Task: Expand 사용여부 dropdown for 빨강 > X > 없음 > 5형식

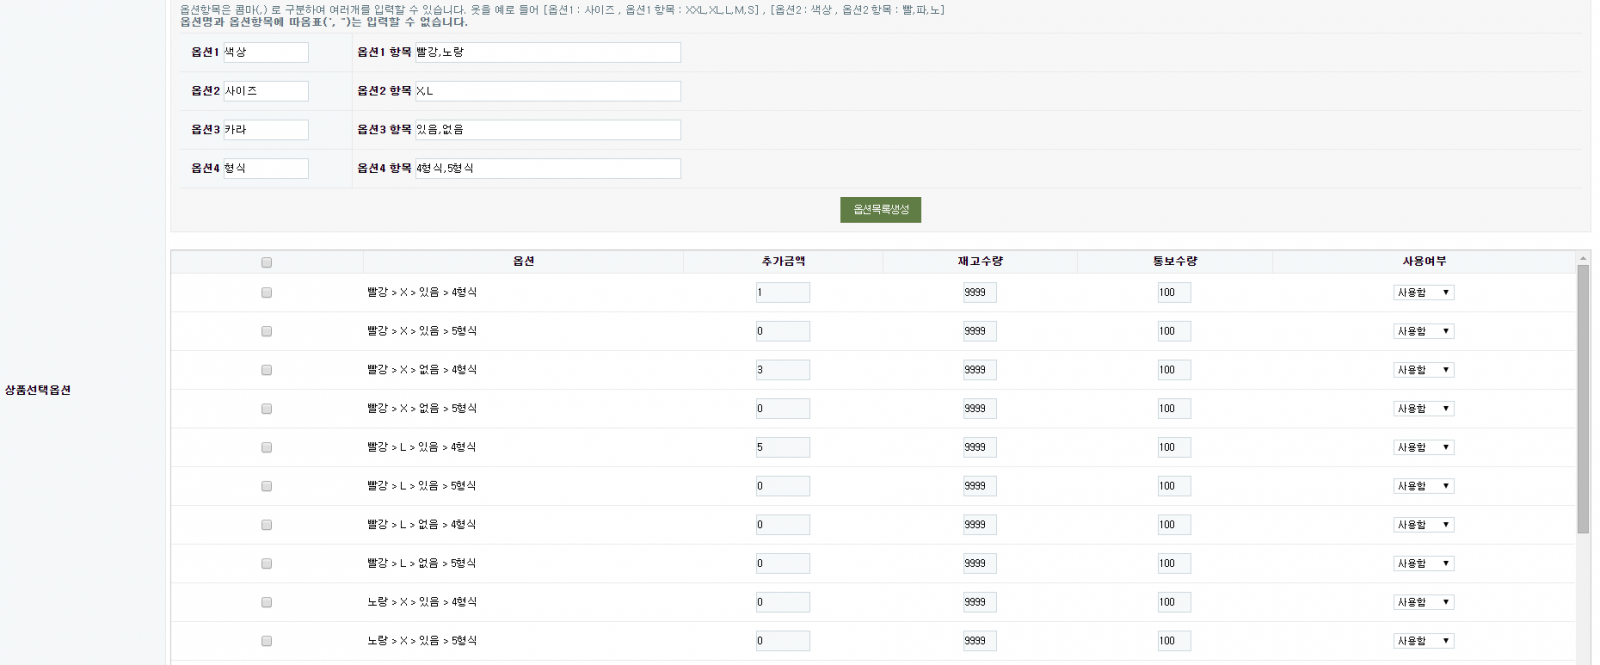Action: (1423, 409)
